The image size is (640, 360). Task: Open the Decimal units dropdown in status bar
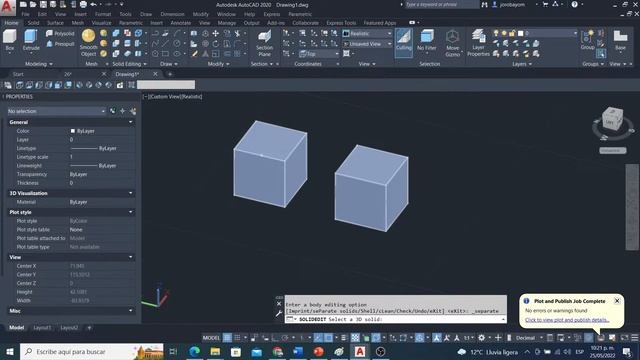529,338
